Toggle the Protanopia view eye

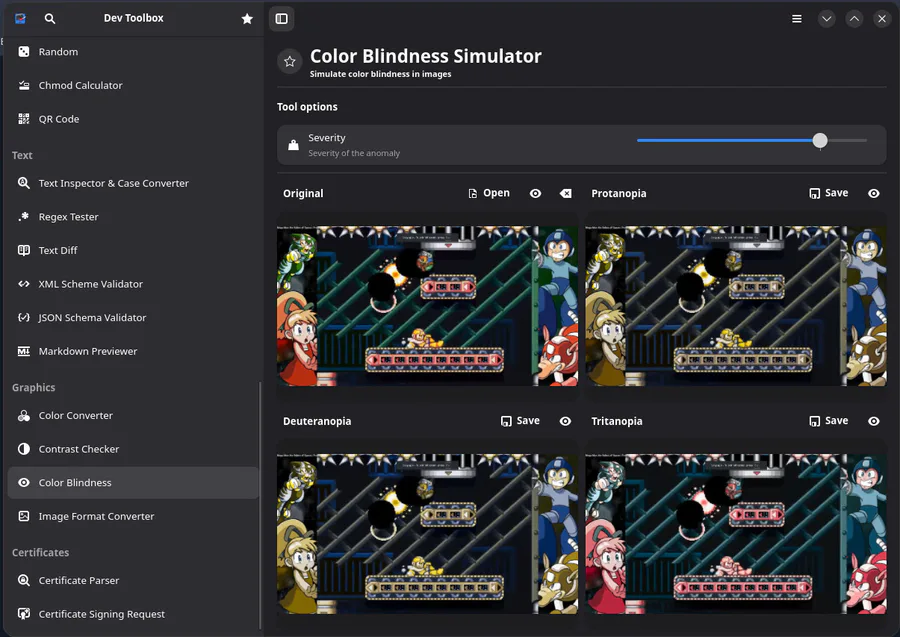[874, 193]
